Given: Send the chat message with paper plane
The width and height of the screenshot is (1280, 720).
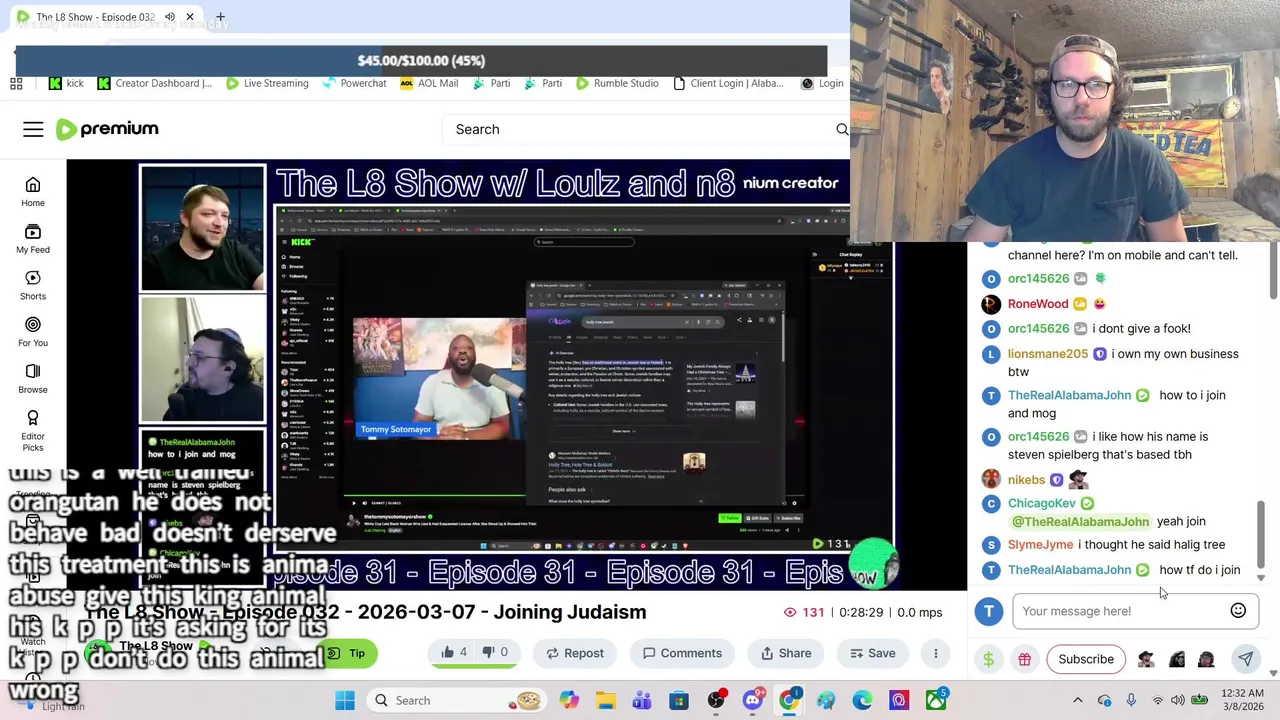Looking at the screenshot, I should coord(1245,659).
